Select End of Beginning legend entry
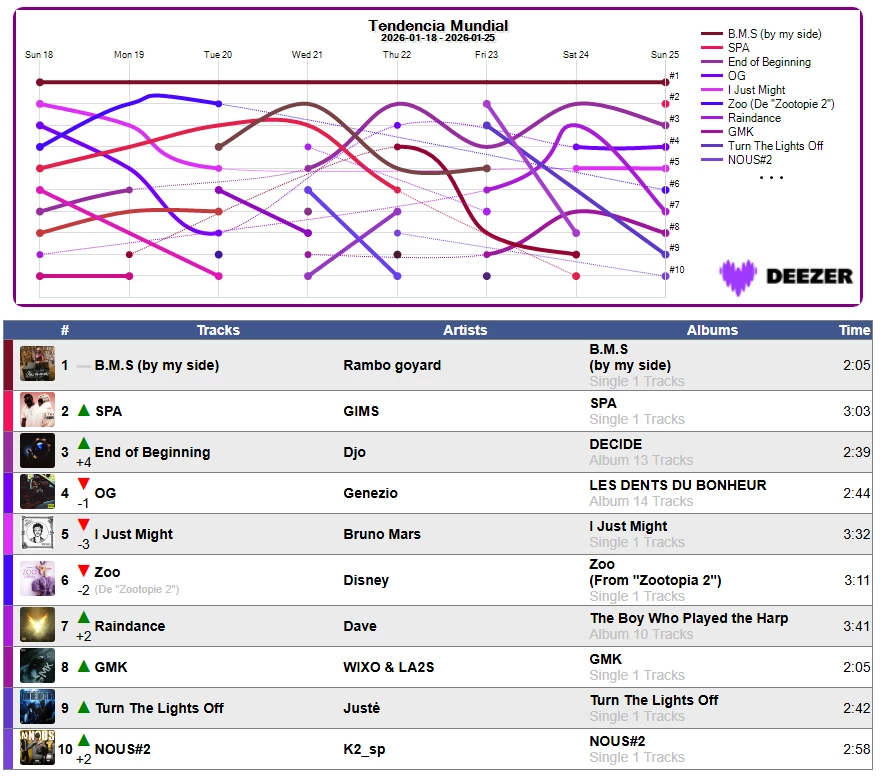Screen dimensions: 884x776 click(756, 62)
